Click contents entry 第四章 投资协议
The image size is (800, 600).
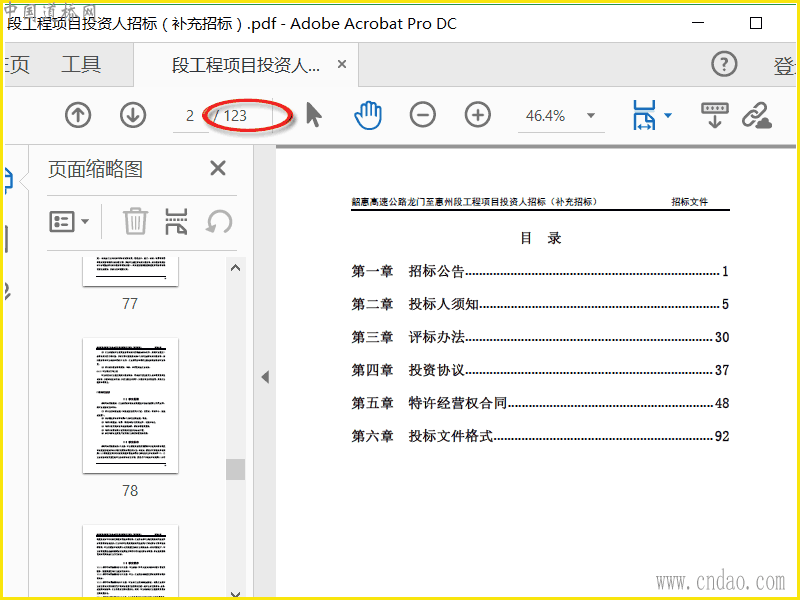tap(540, 370)
